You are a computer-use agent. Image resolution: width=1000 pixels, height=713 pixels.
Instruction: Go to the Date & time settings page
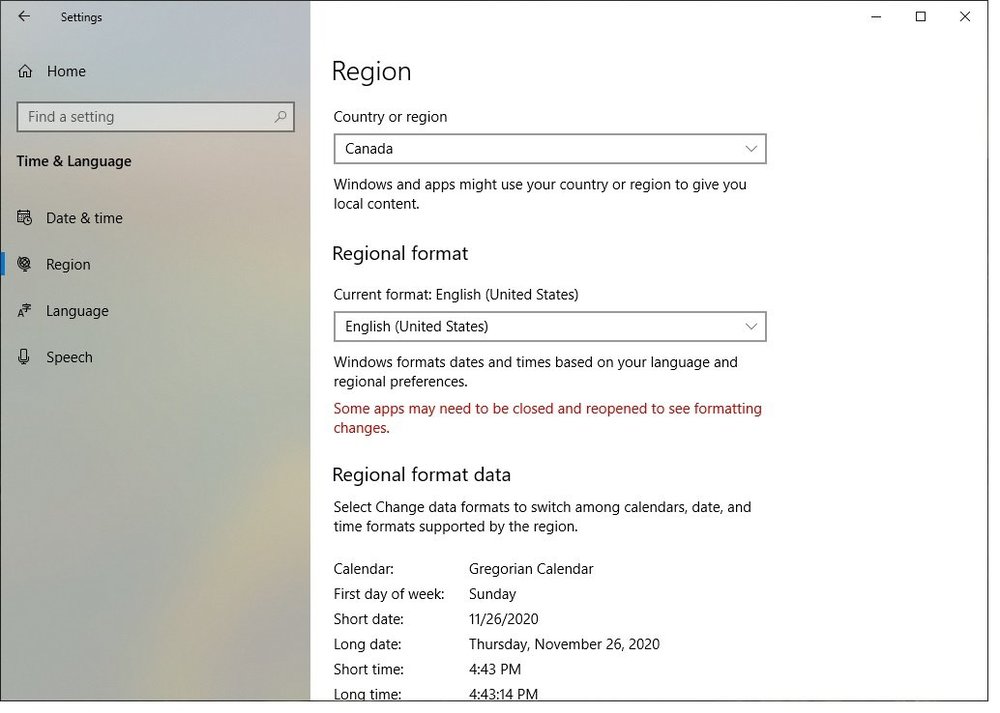click(x=84, y=218)
